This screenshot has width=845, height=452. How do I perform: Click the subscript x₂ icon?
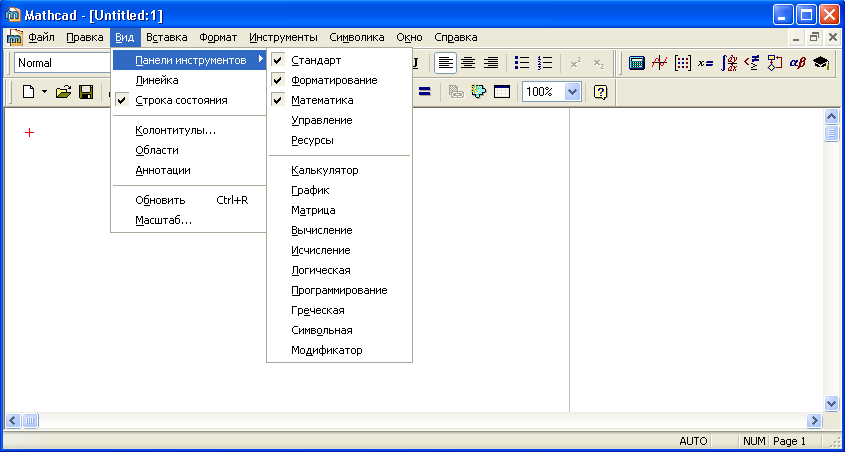(x=599, y=63)
